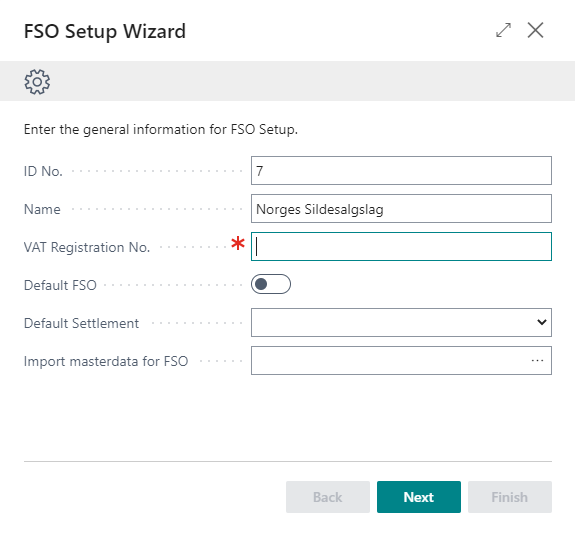Click the Finish button
Viewport: 575px width, 535px height.
click(x=510, y=497)
